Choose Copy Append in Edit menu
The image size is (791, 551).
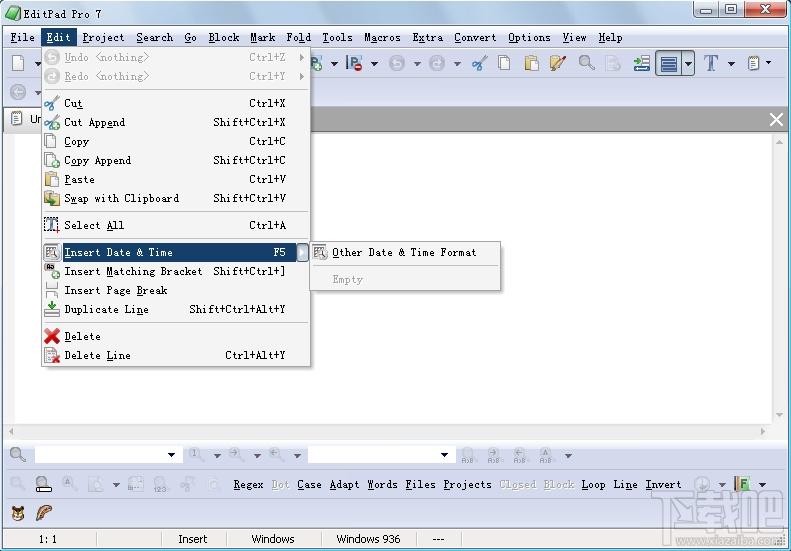176,160
